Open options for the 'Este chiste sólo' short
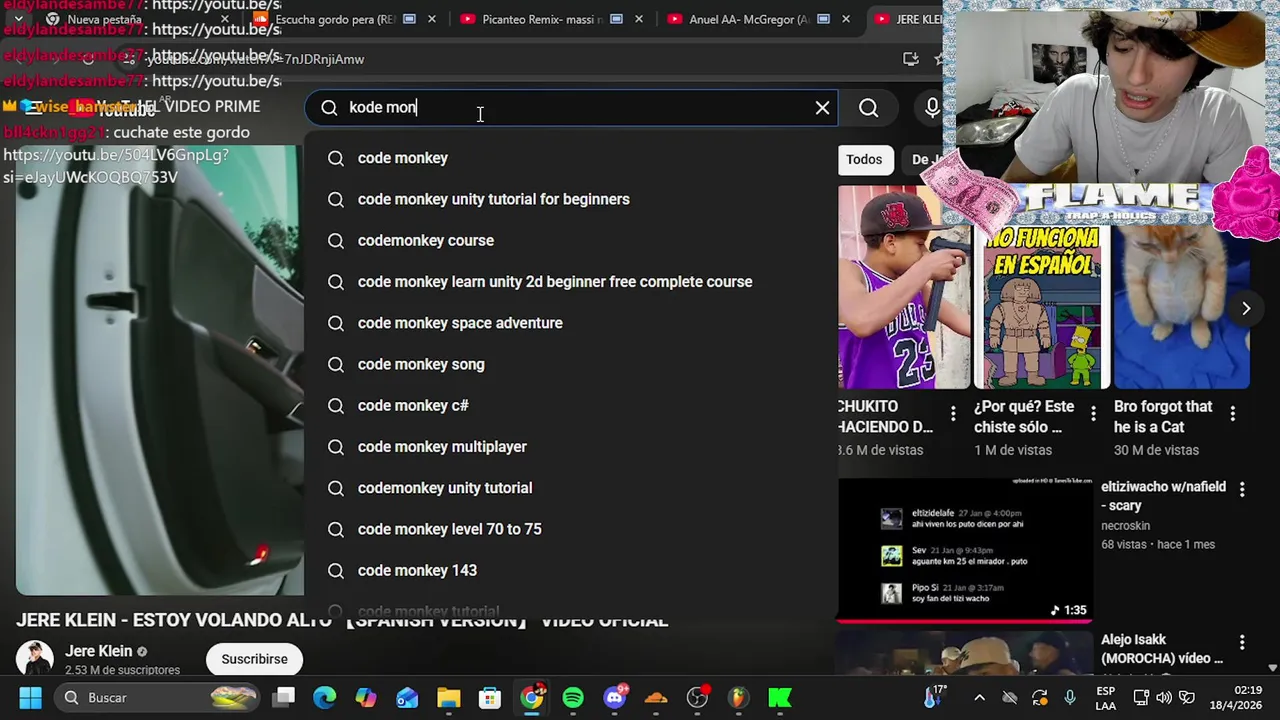This screenshot has height=720, width=1280. (1093, 413)
